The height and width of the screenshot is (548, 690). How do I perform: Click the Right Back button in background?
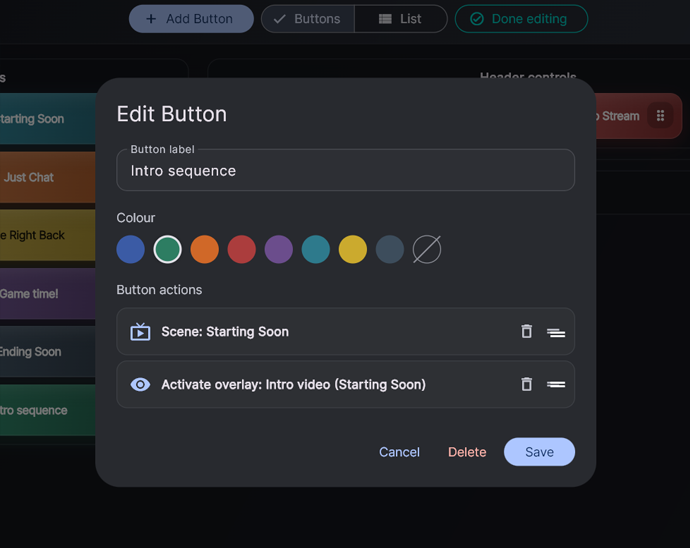point(48,235)
